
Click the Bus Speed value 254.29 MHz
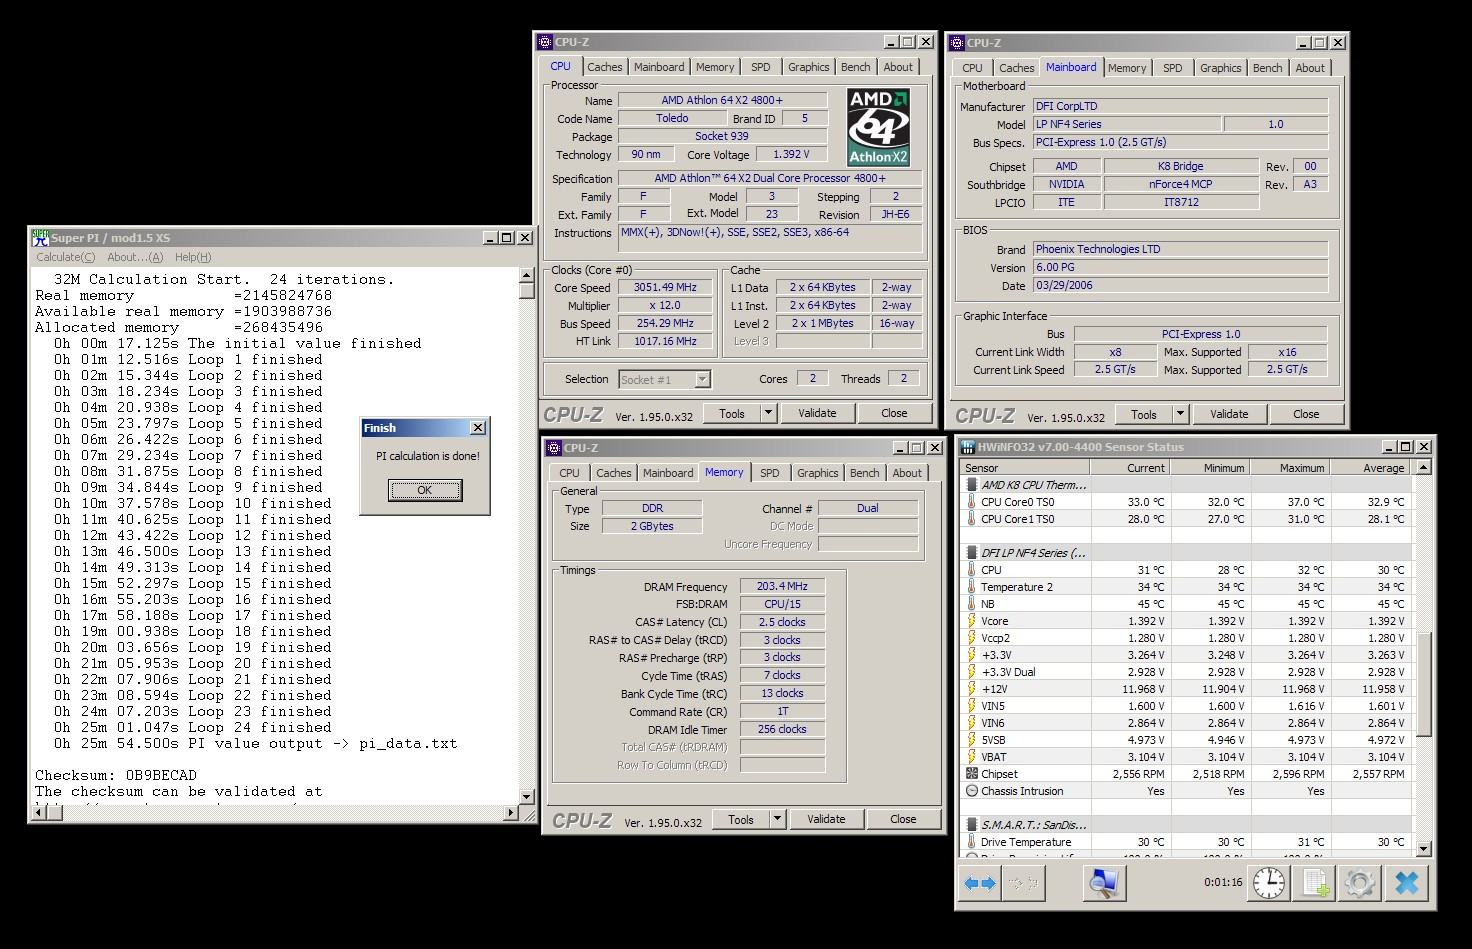click(x=665, y=323)
